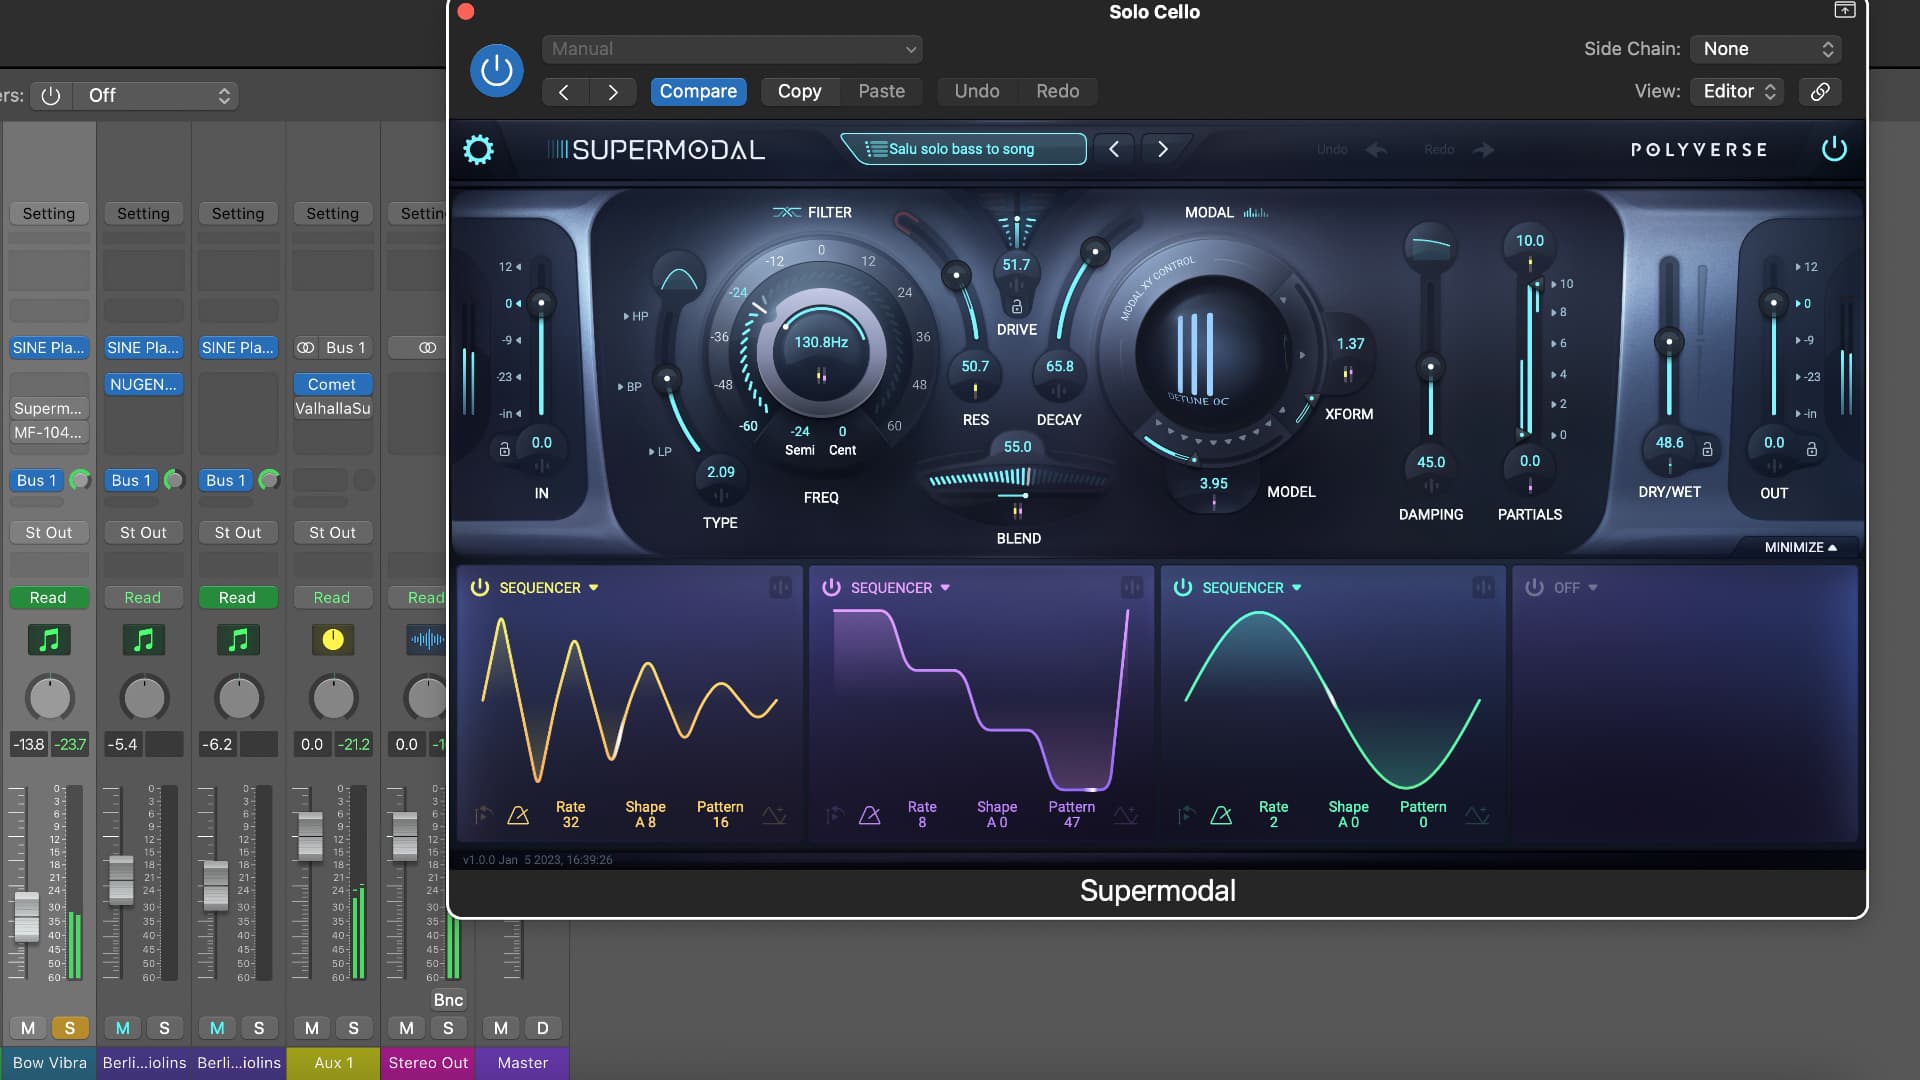Viewport: 1920px width, 1080px height.
Task: Click the Copy button
Action: tap(798, 91)
